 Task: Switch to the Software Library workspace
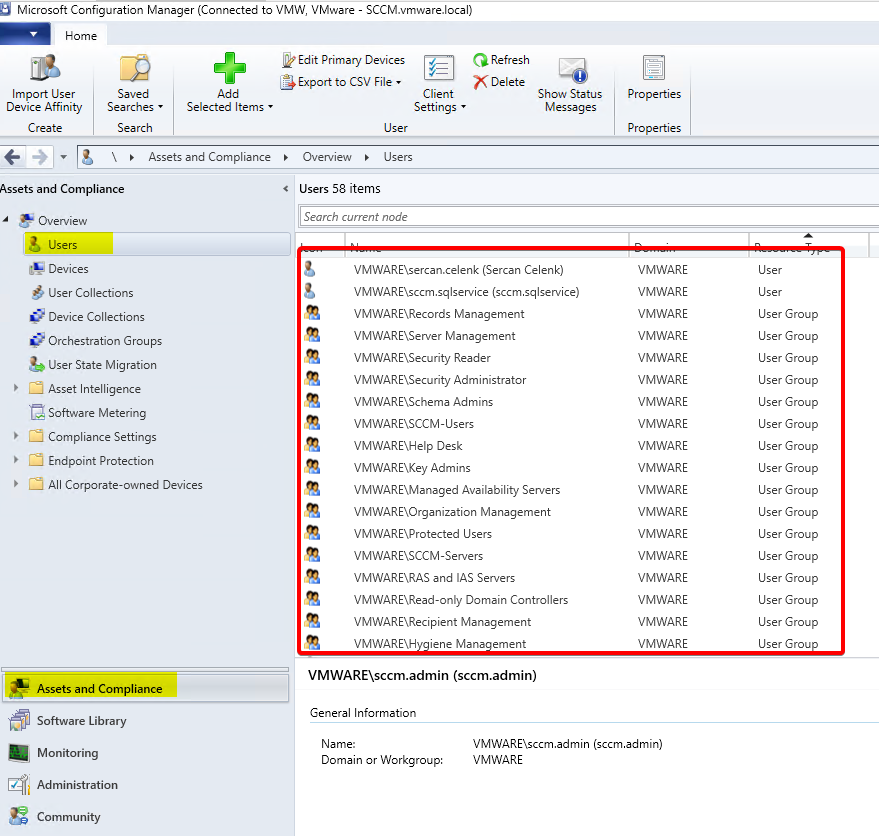coord(81,721)
